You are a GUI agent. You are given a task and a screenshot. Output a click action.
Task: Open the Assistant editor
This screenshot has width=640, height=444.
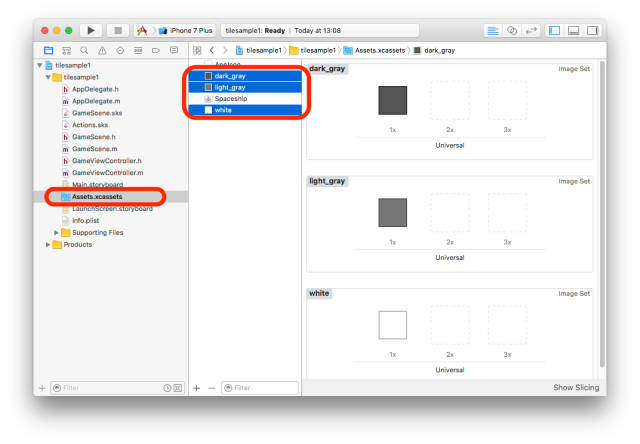tap(513, 31)
